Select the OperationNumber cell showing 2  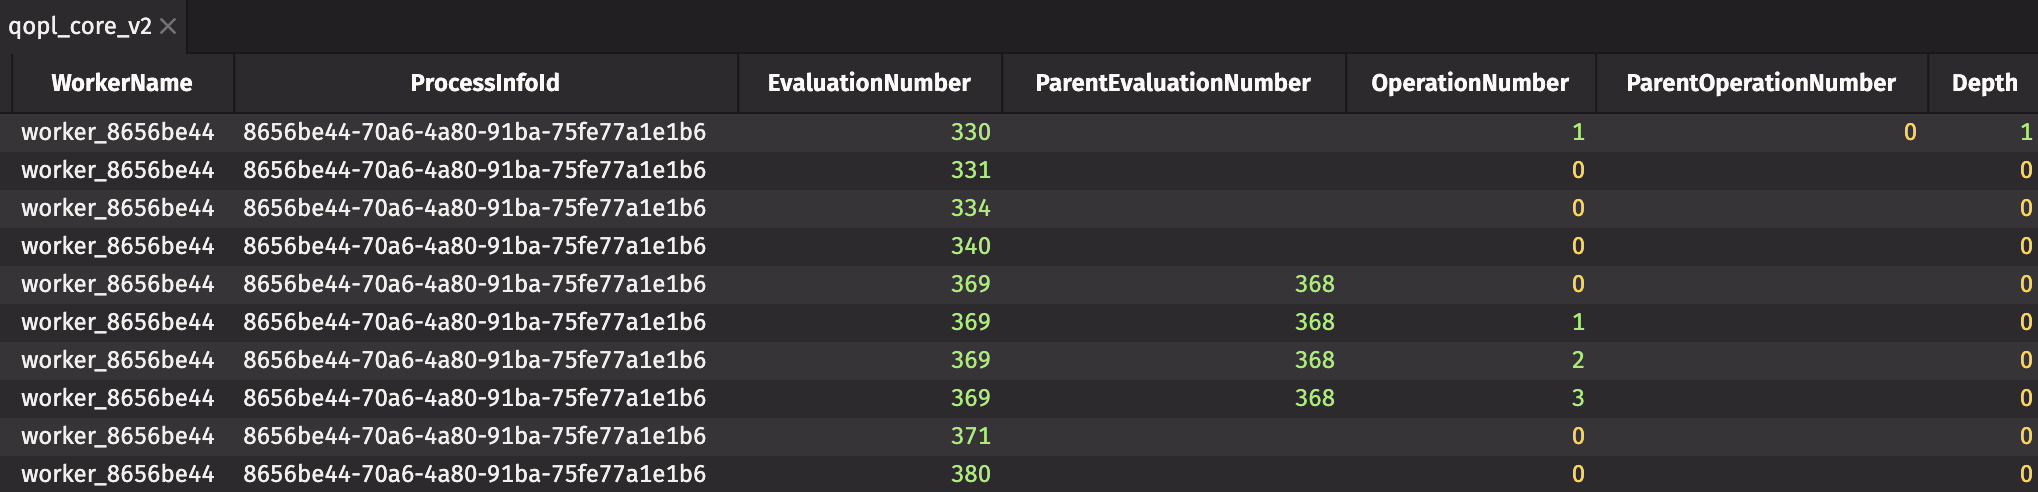coord(1577,360)
